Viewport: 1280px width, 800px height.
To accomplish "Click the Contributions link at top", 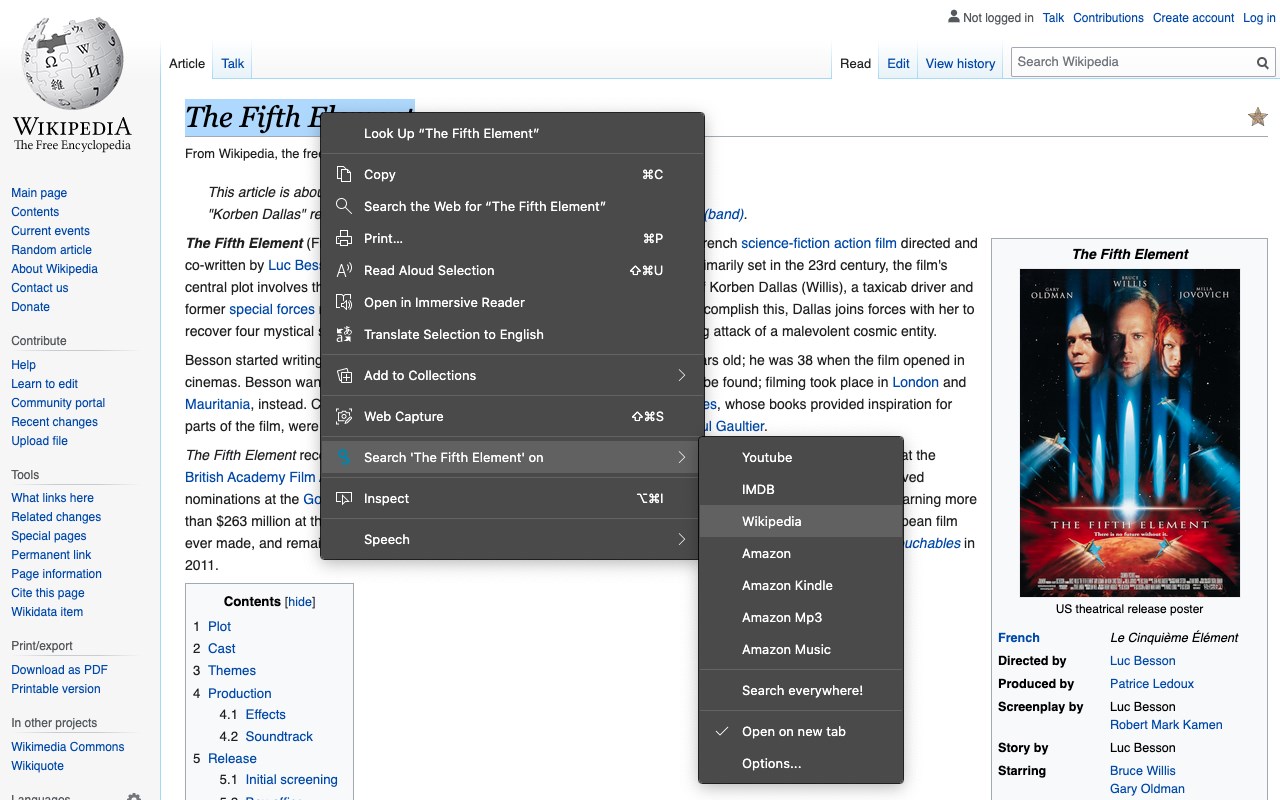I will (1108, 18).
